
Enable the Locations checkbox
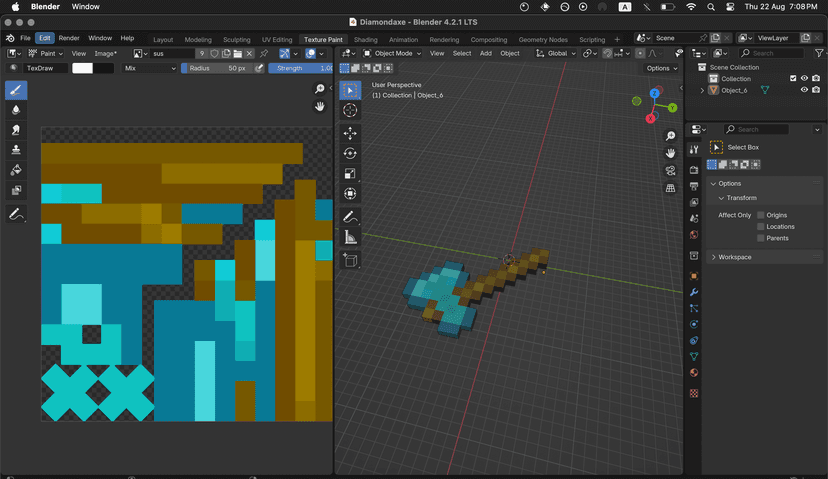point(761,227)
